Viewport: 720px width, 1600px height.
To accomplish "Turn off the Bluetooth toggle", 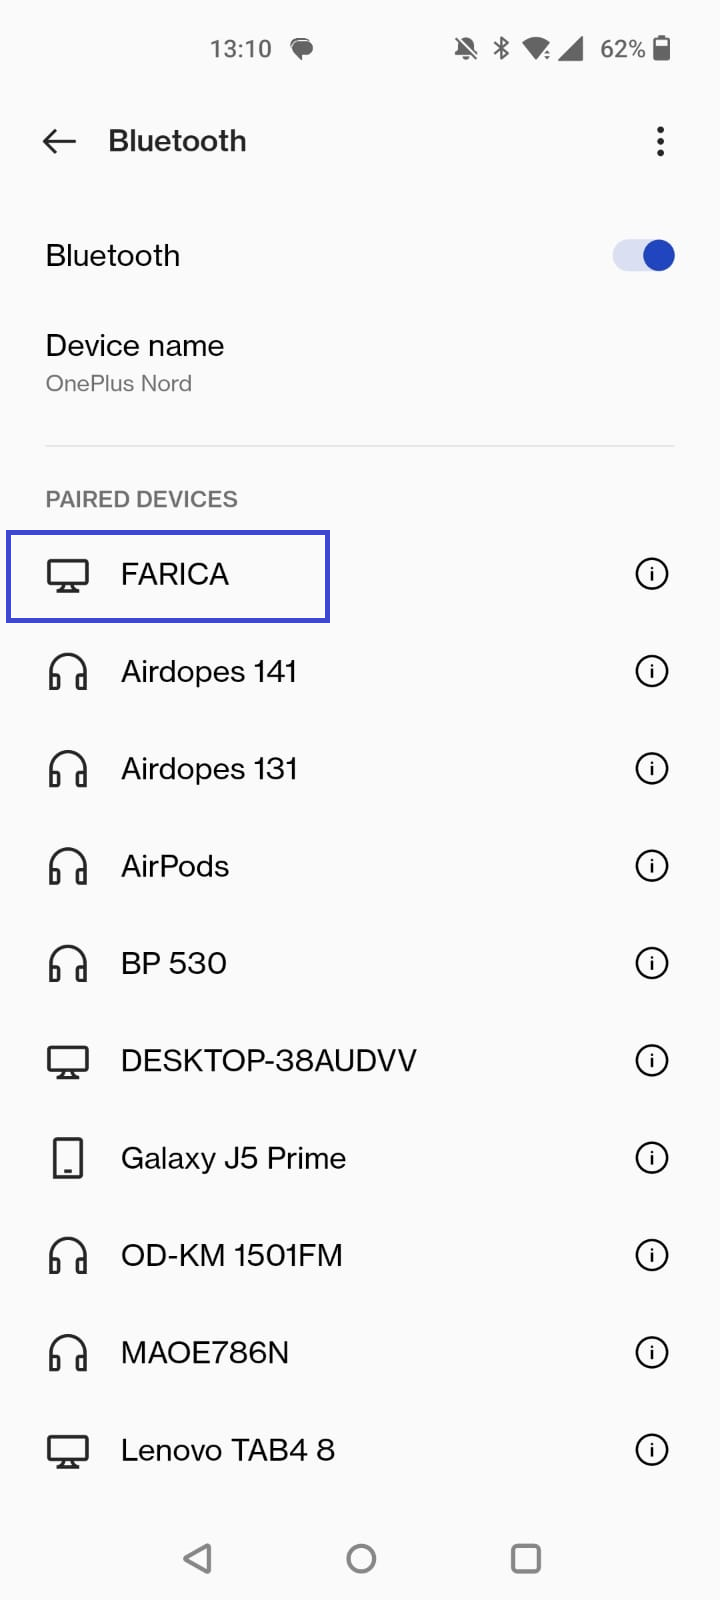I will click(644, 256).
